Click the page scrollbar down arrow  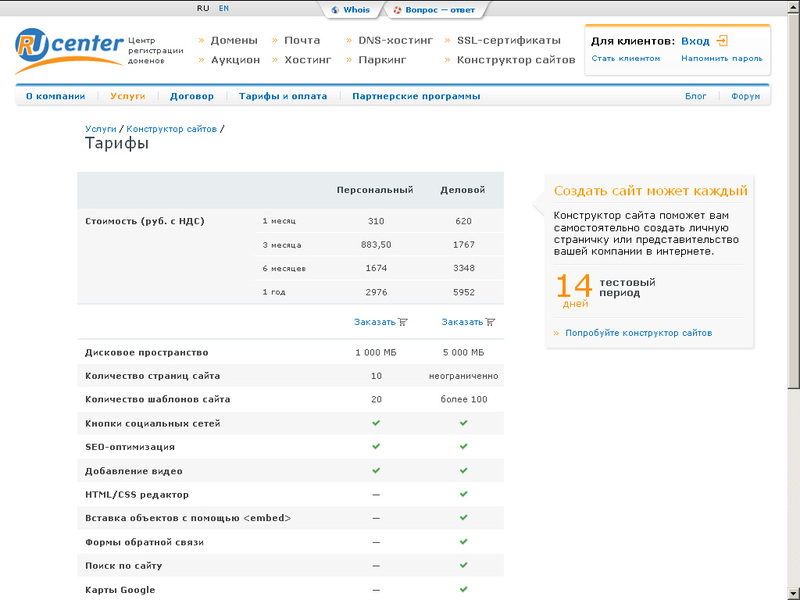pyautogui.click(x=793, y=593)
